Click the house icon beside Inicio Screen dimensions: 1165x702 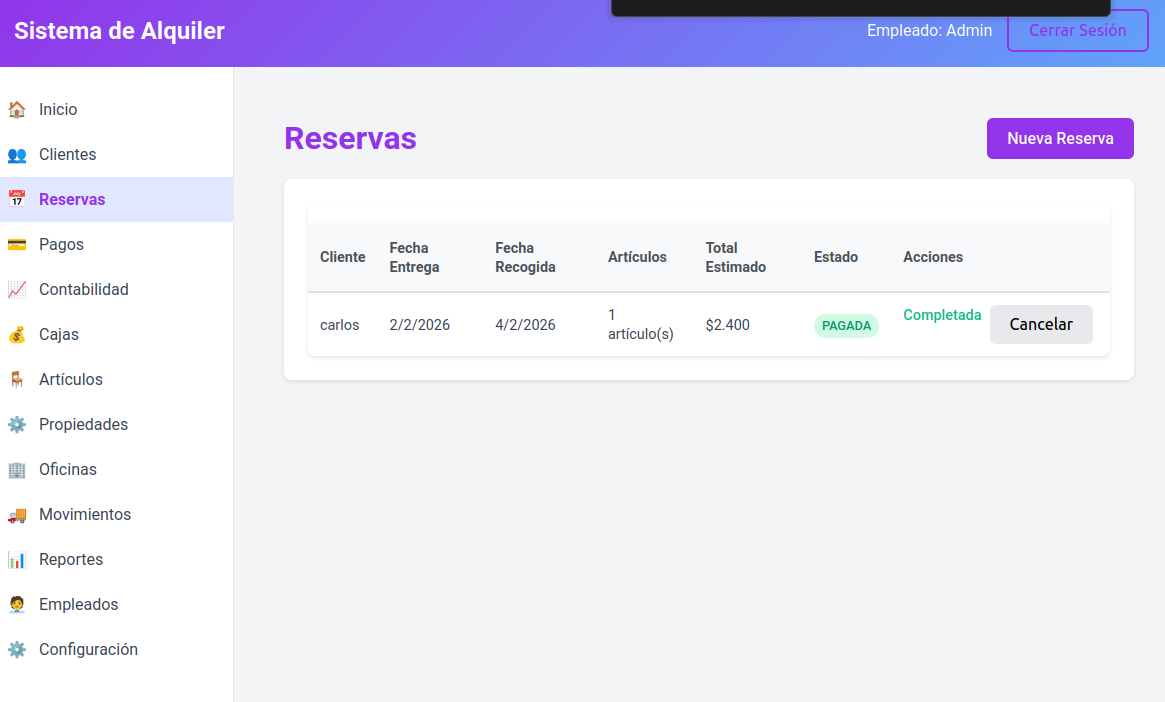click(x=17, y=109)
